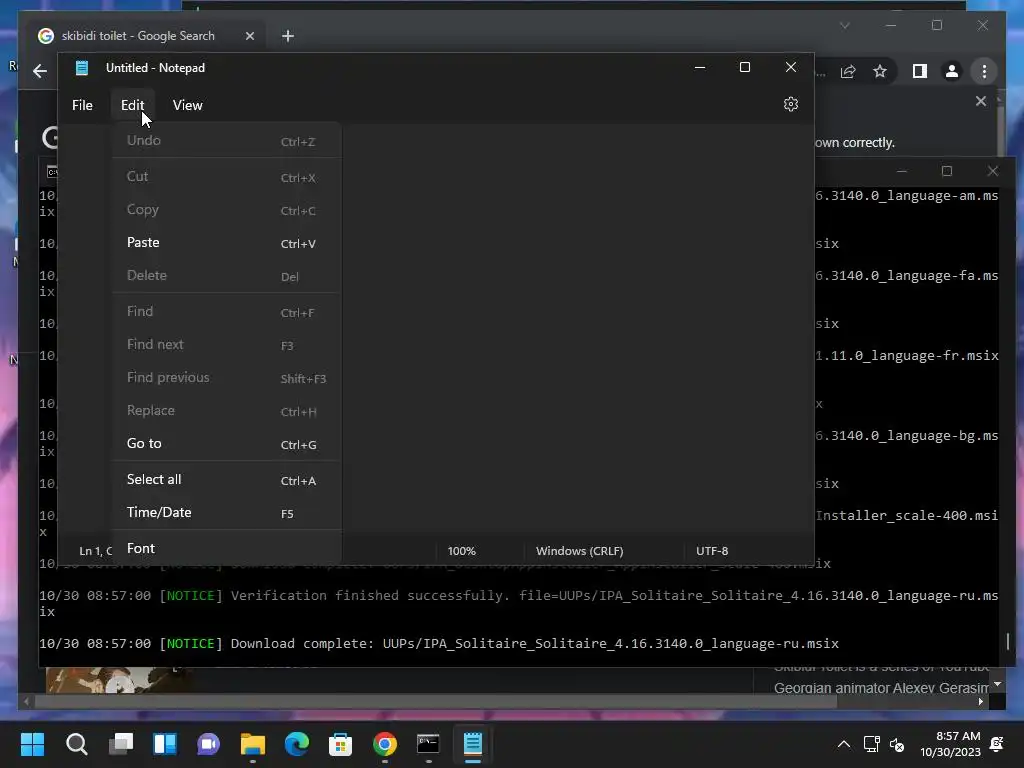Click the Copy entry in Edit menu
This screenshot has height=768, width=1024.
[x=227, y=210]
